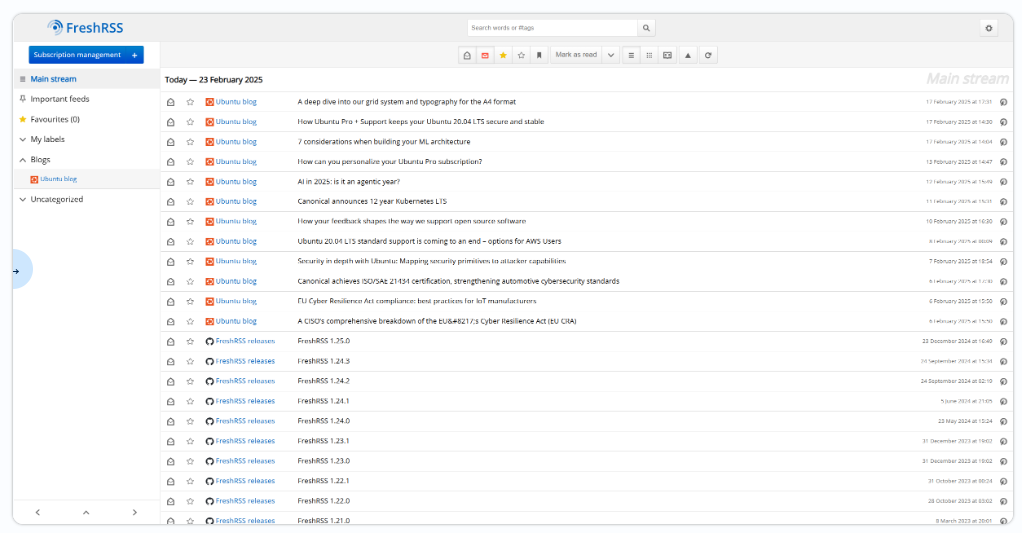This screenshot has width=1022, height=533.
Task: Open Main stream in sidebar
Action: (x=53, y=79)
